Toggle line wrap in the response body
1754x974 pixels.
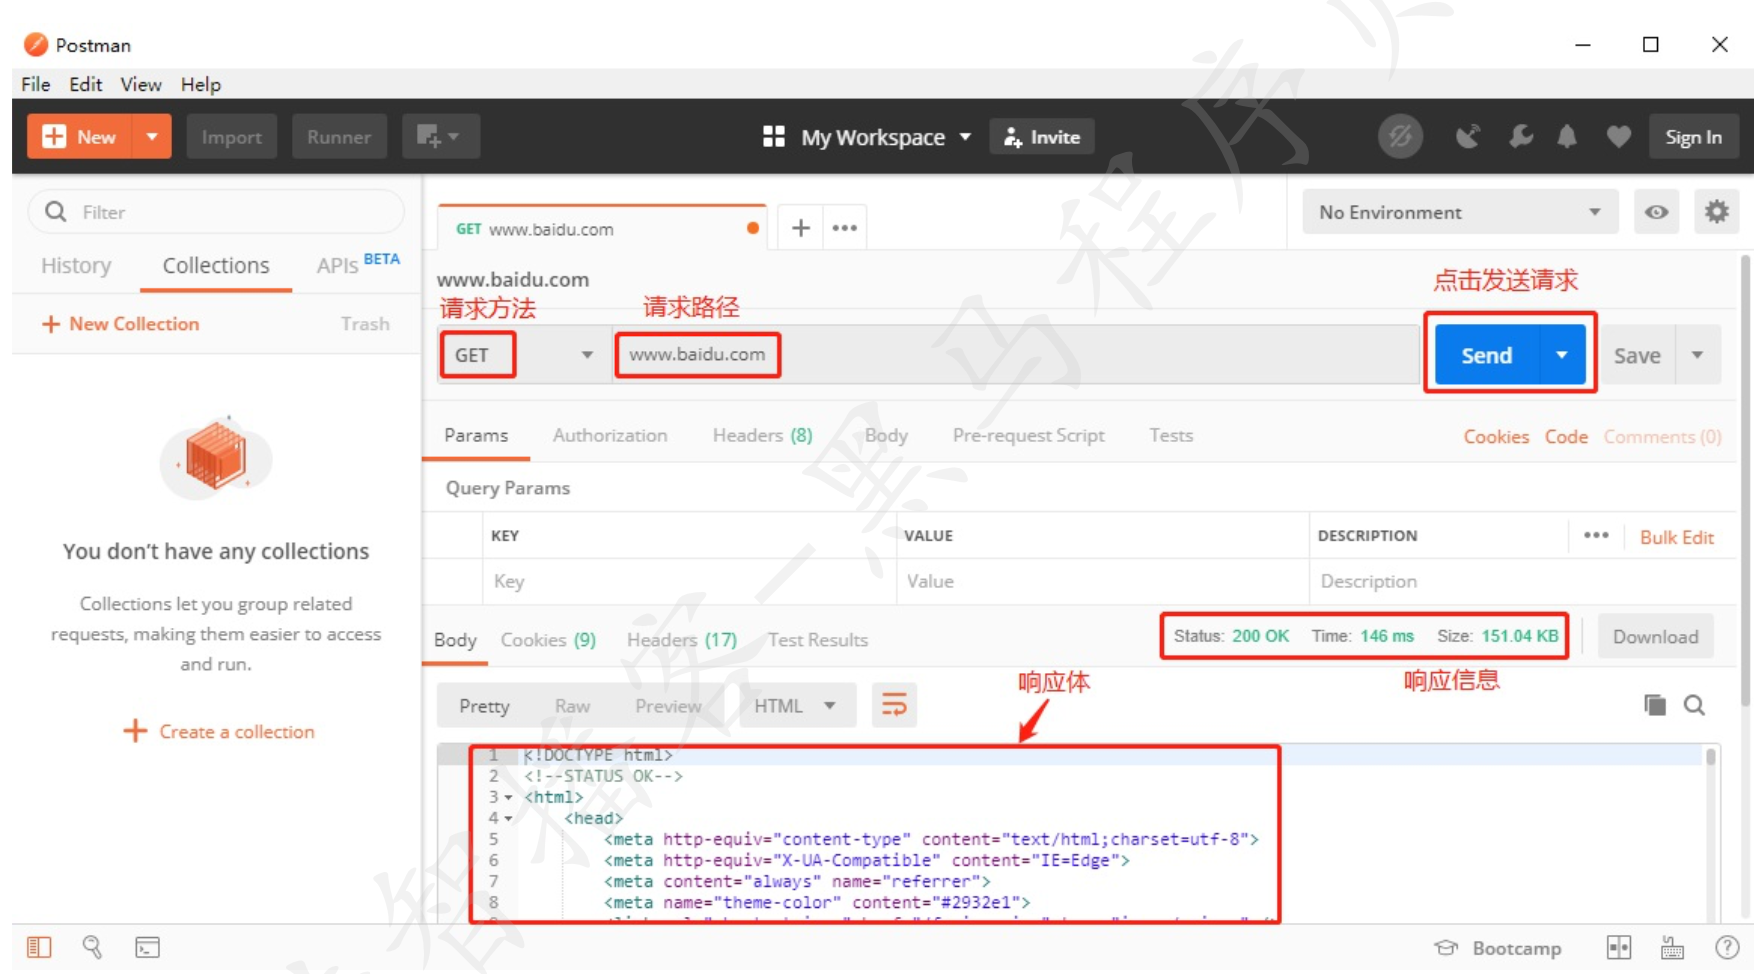pos(894,705)
